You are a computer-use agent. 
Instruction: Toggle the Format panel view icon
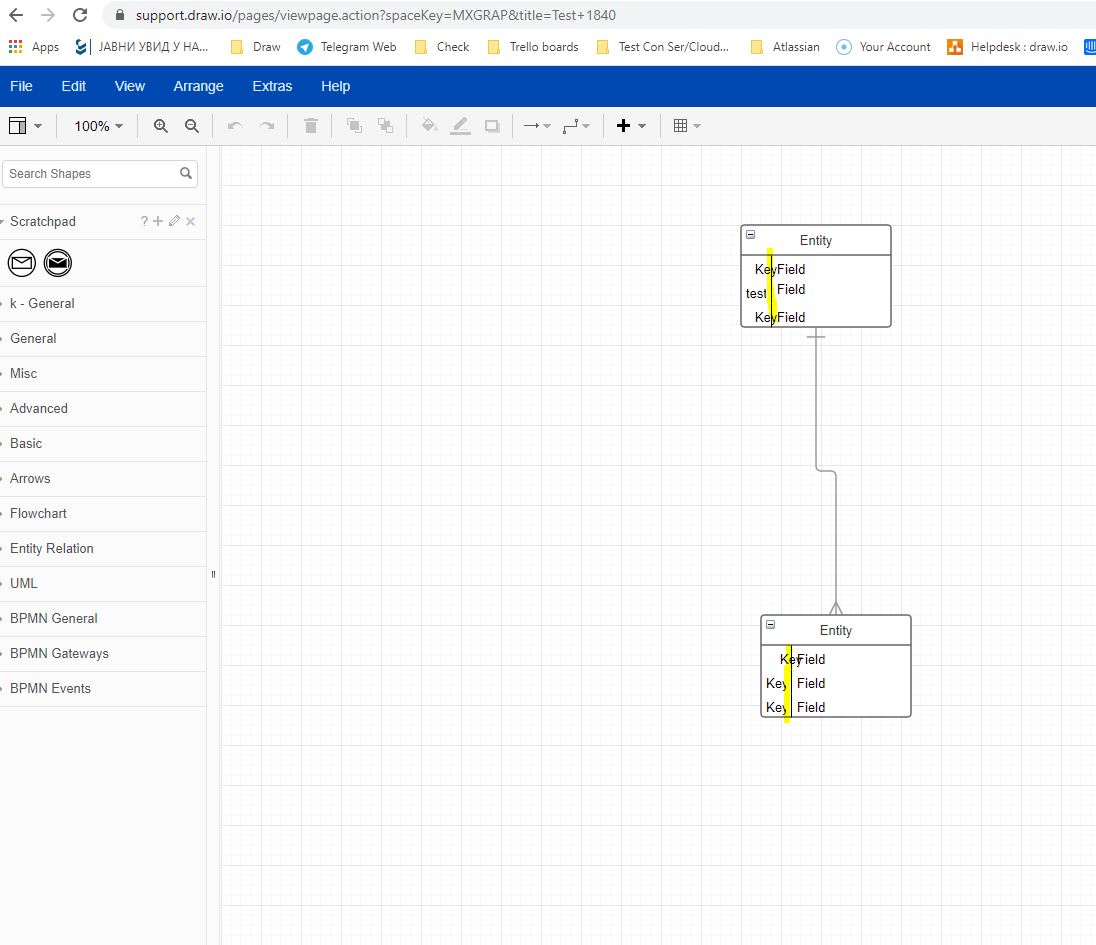(x=17, y=125)
